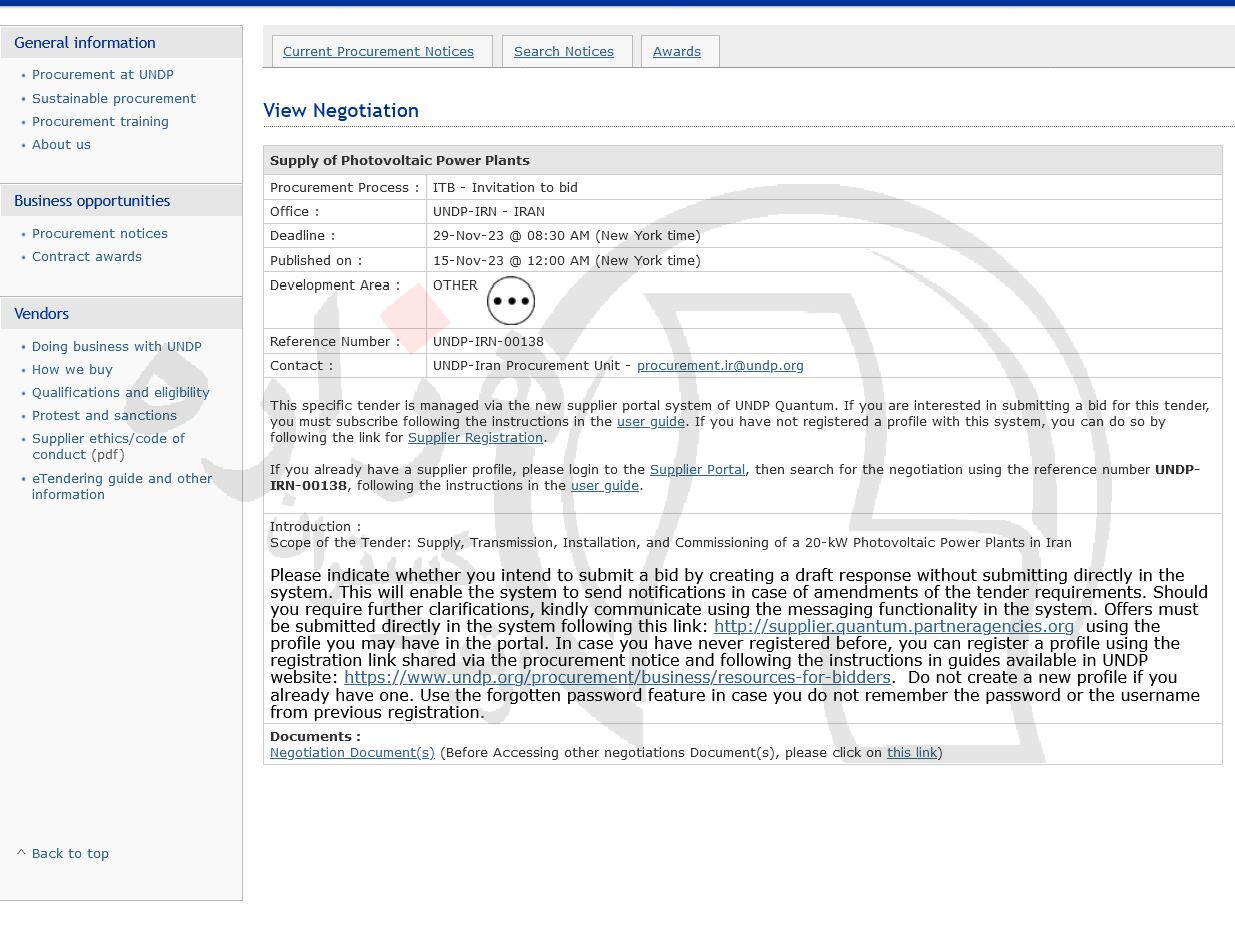Click the procurement.ir@undp.org email link
1235x947 pixels.
click(x=720, y=366)
